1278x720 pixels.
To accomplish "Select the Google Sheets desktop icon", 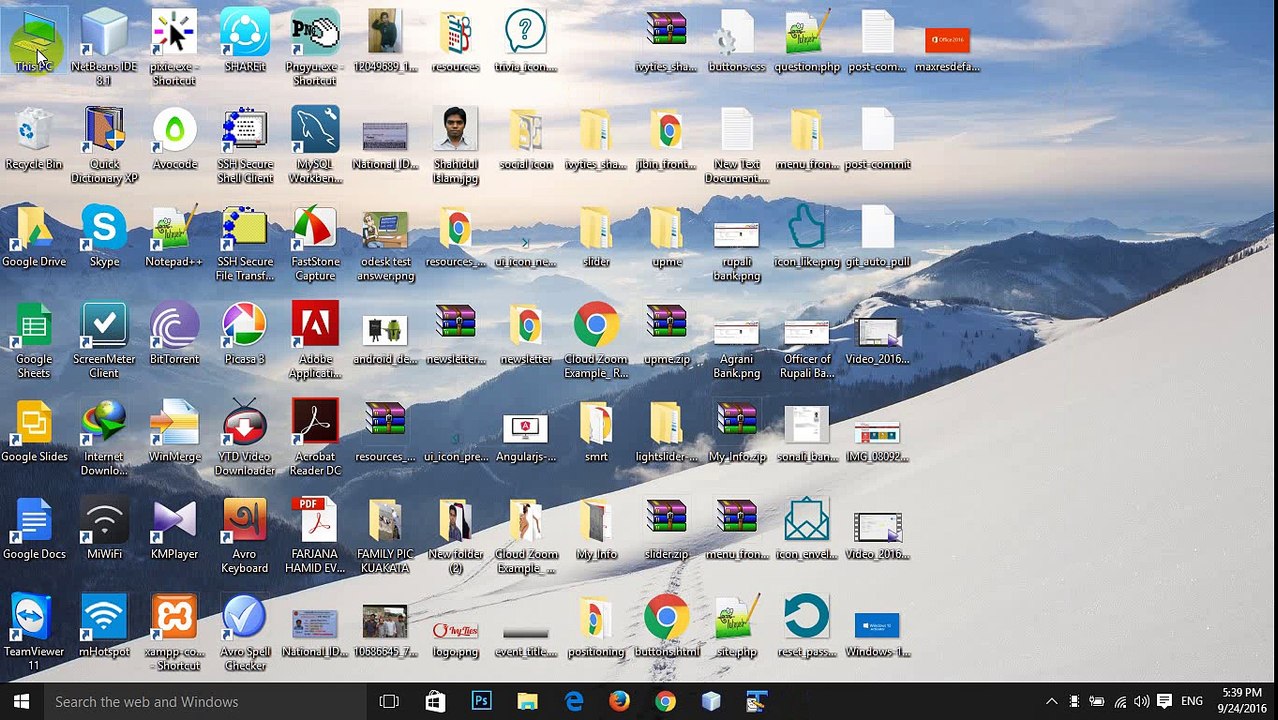I will coord(34,340).
